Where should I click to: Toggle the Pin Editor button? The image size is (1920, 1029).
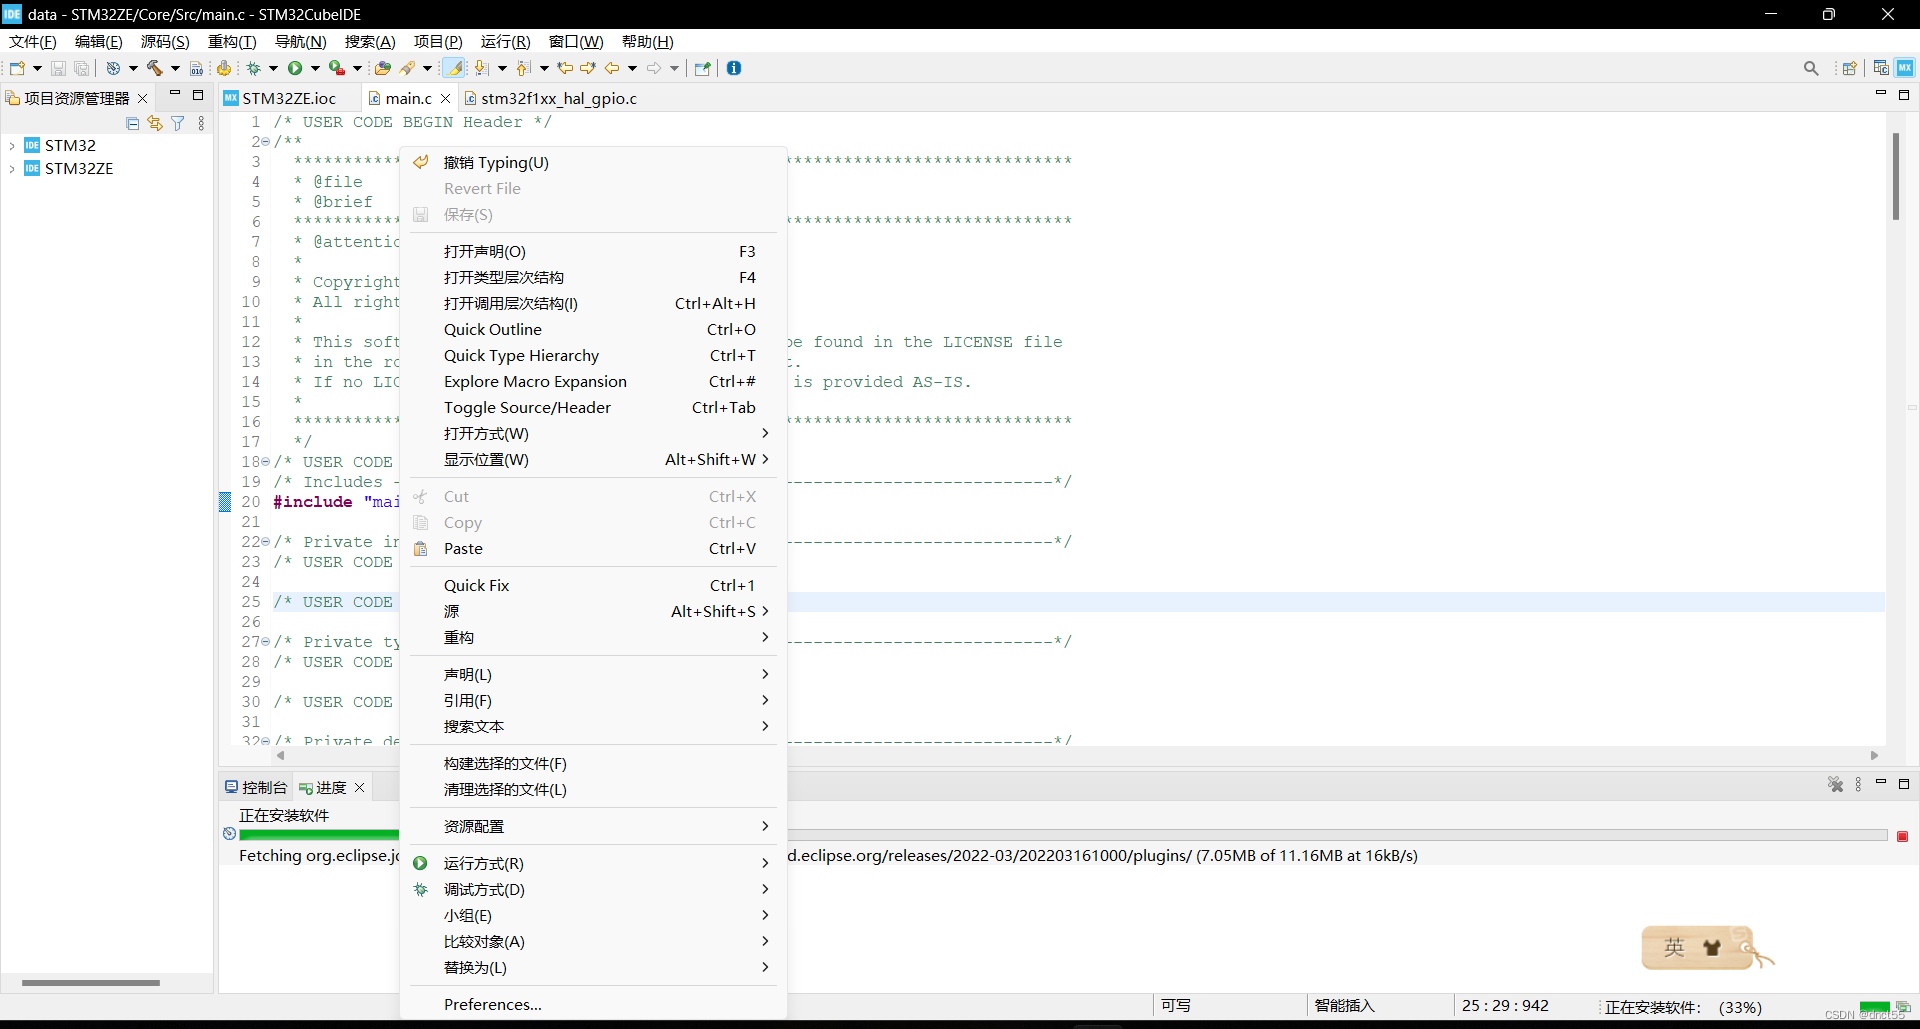click(x=702, y=68)
